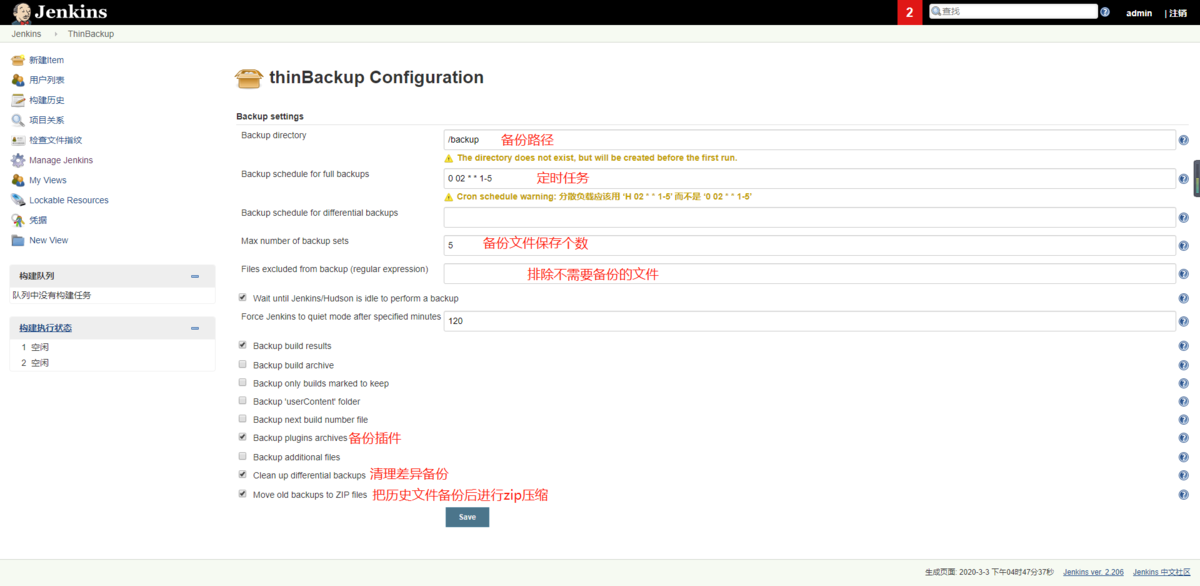Viewport: 1200px width, 586px height.
Task: Open the 用户列表 users icon
Action: point(18,80)
